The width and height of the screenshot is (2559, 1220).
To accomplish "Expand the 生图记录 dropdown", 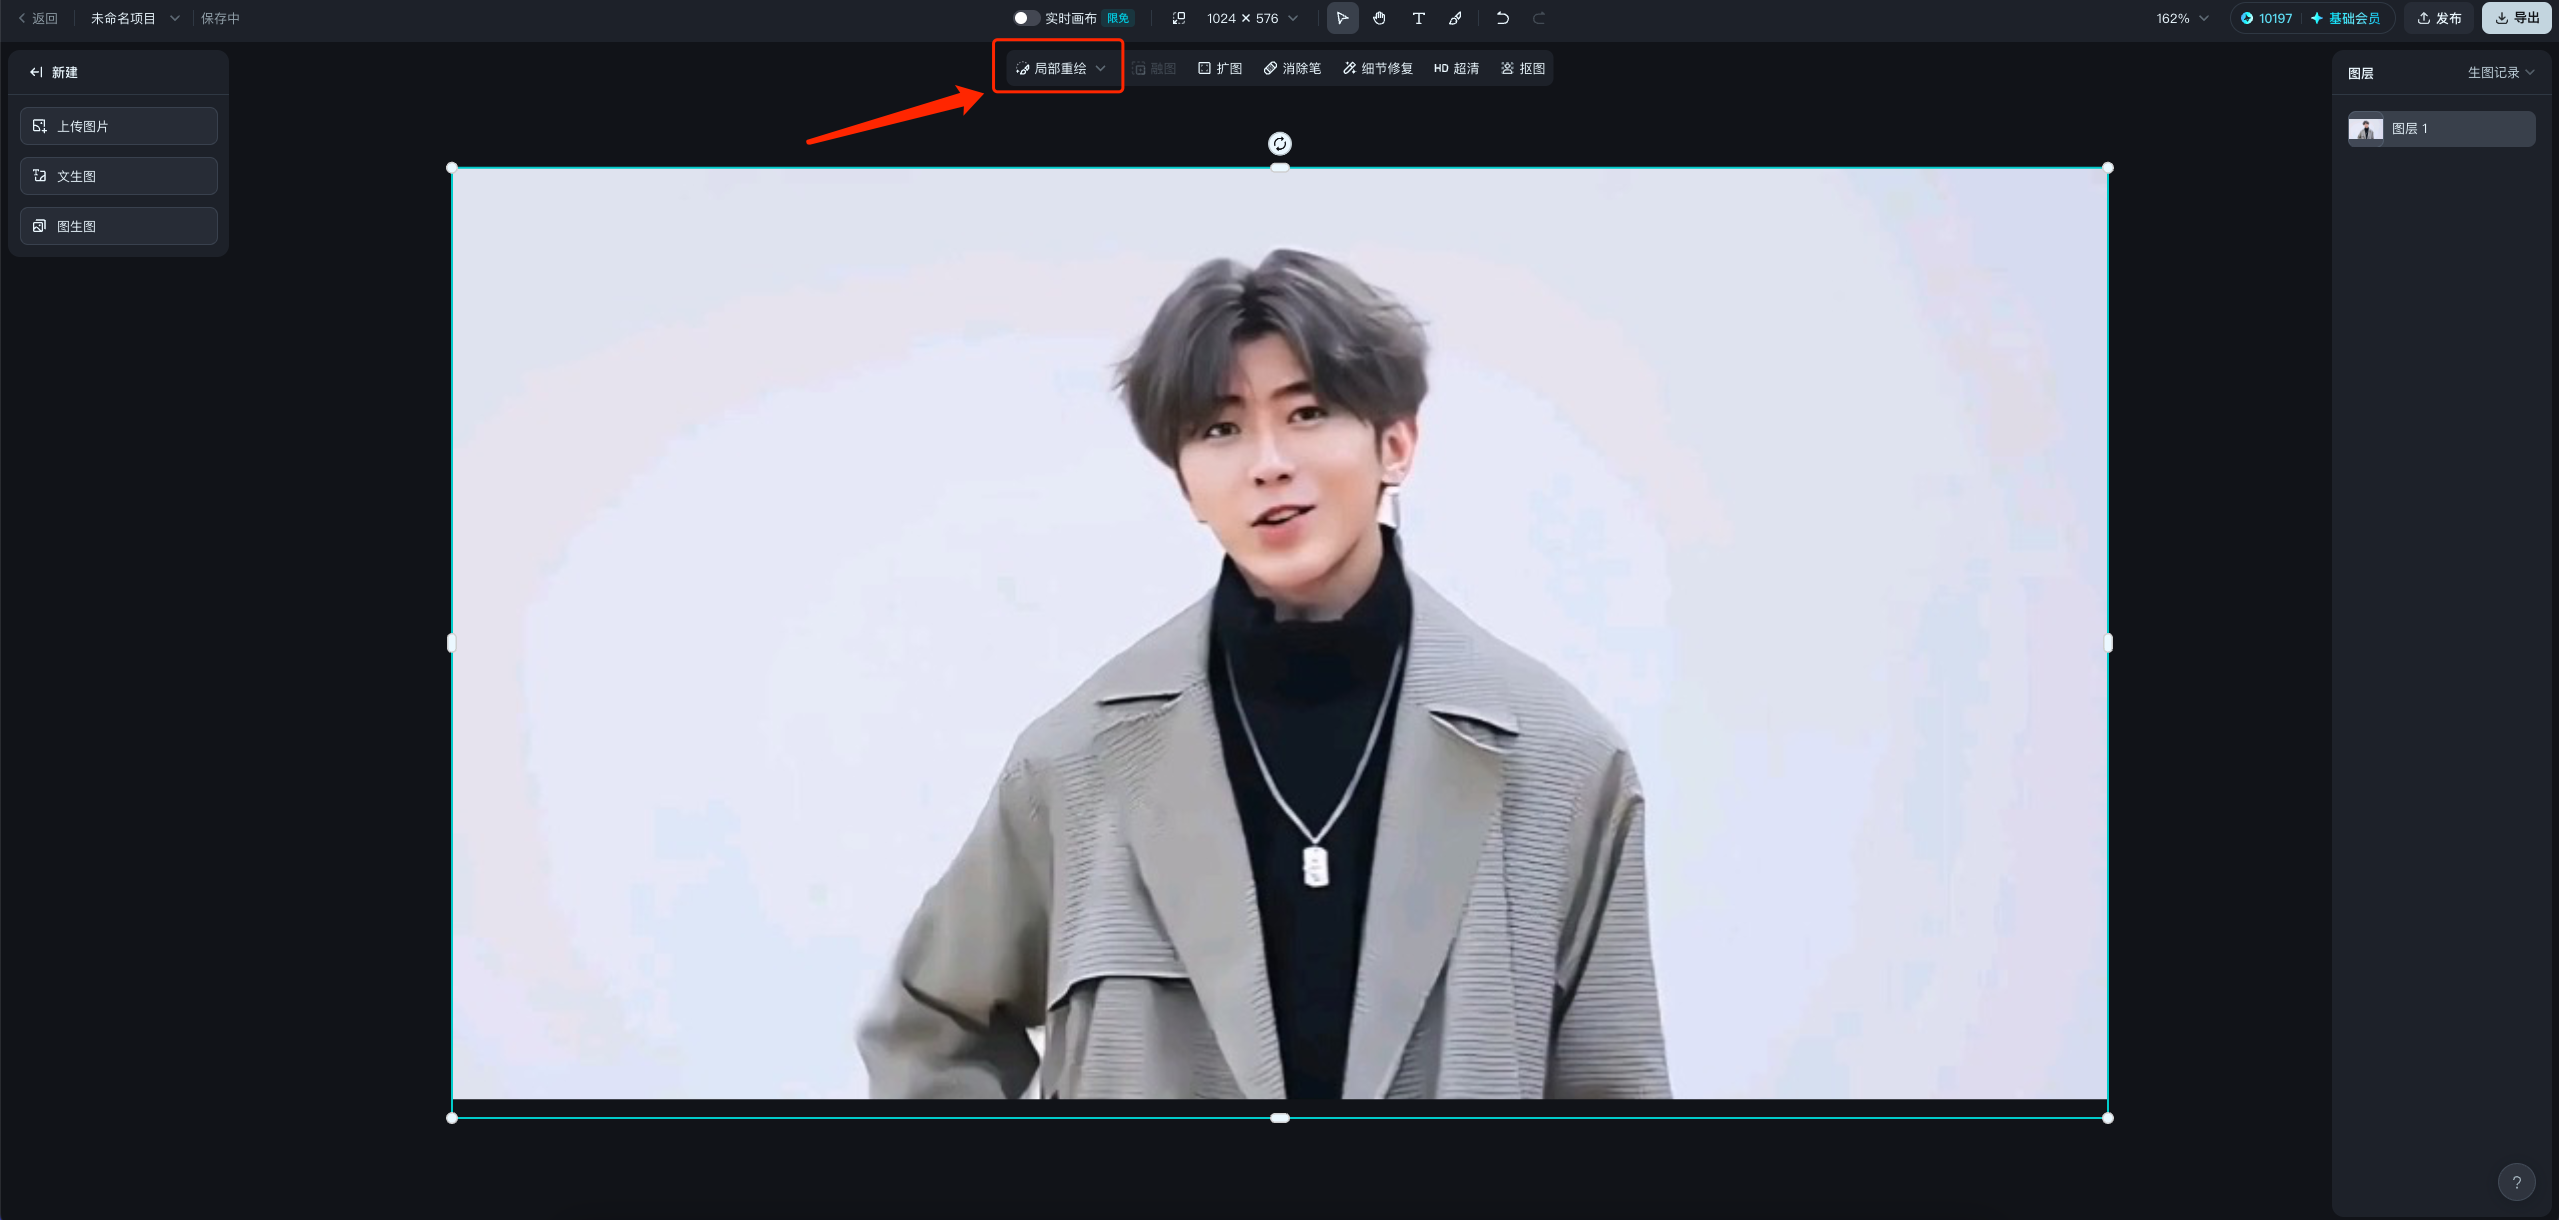I will point(2500,72).
